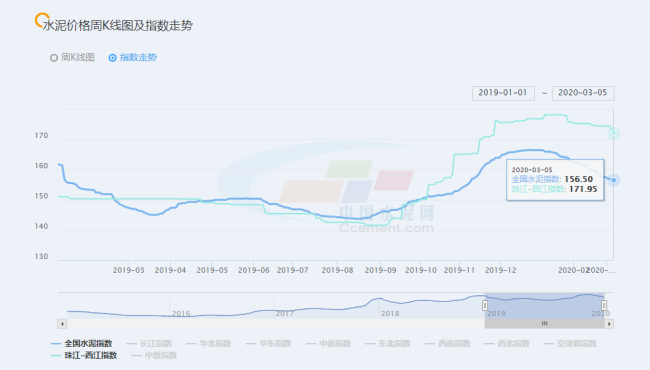Click the 2016 label in overview timeline
650x370 pixels.
(x=181, y=314)
